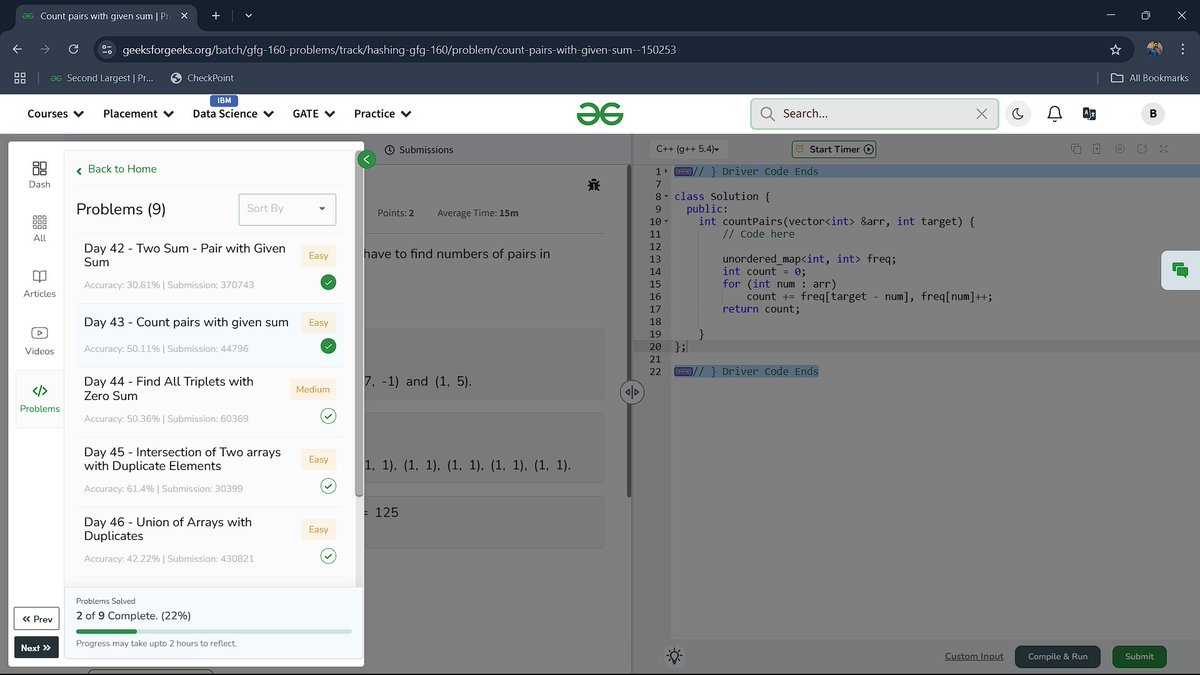Open the Sort By dropdown
The image size is (1200, 675).
pyautogui.click(x=287, y=209)
